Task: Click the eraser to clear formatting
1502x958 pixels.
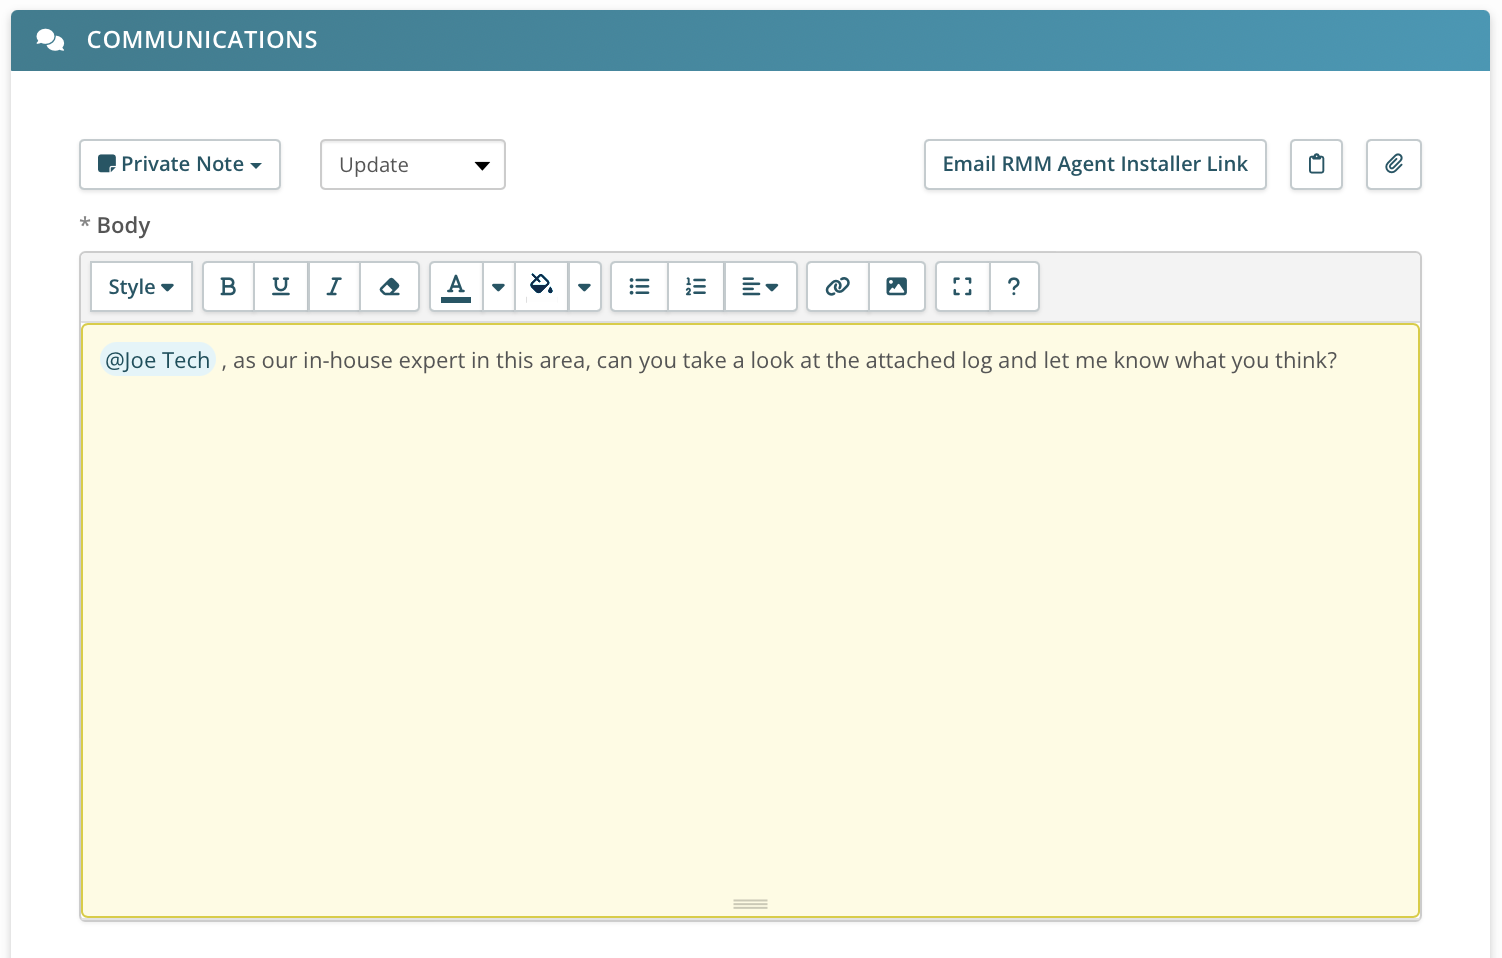Action: point(389,287)
